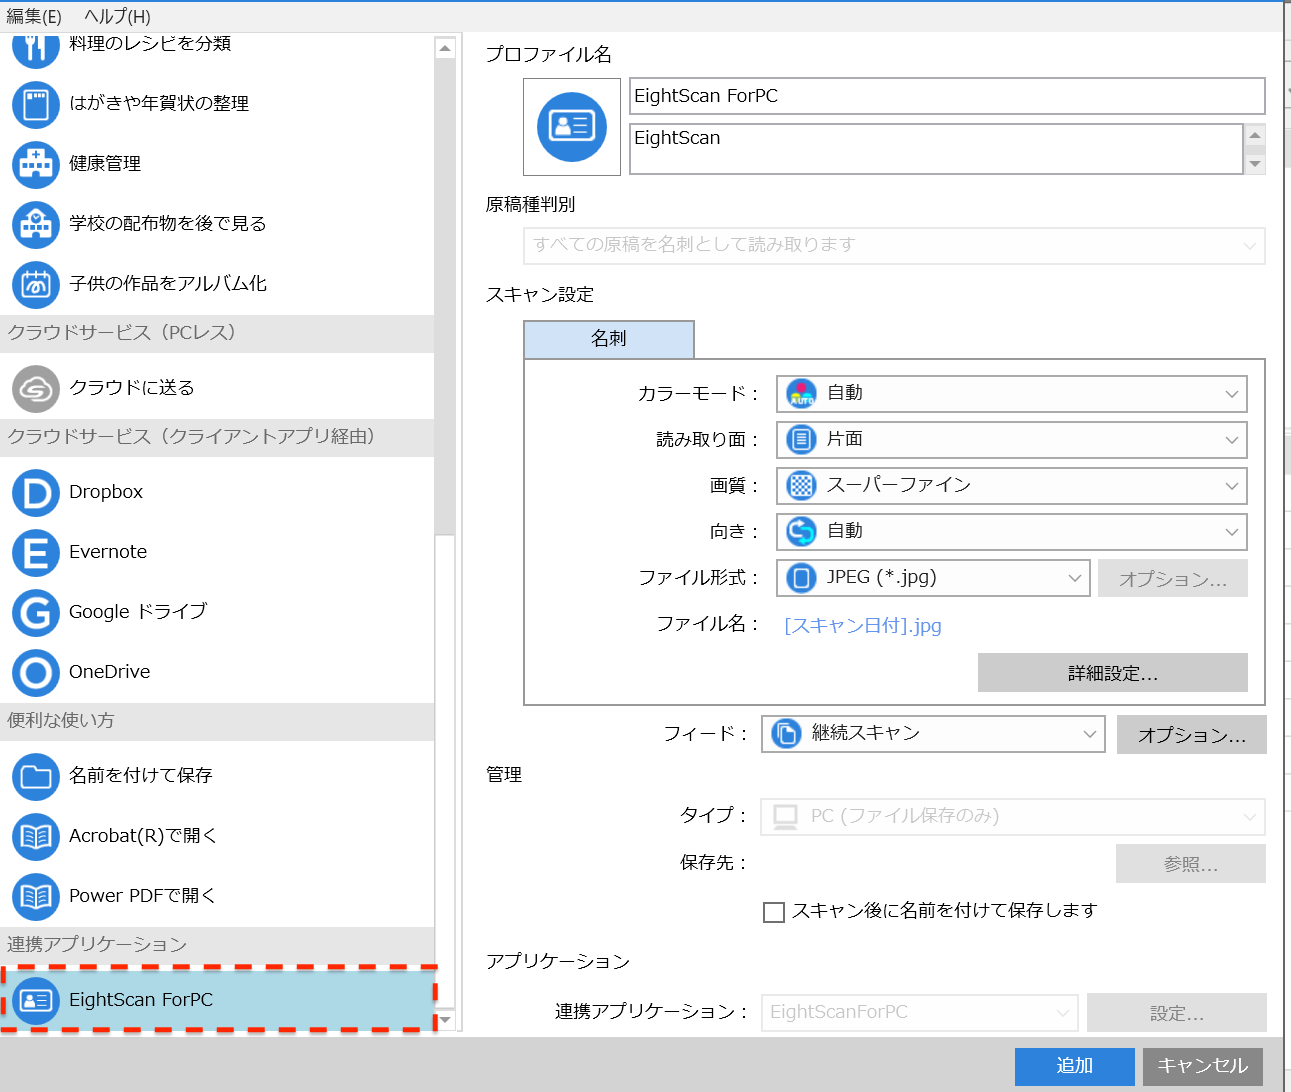Click the JPEG file format icon
Viewport: 1291px width, 1092px height.
click(801, 578)
